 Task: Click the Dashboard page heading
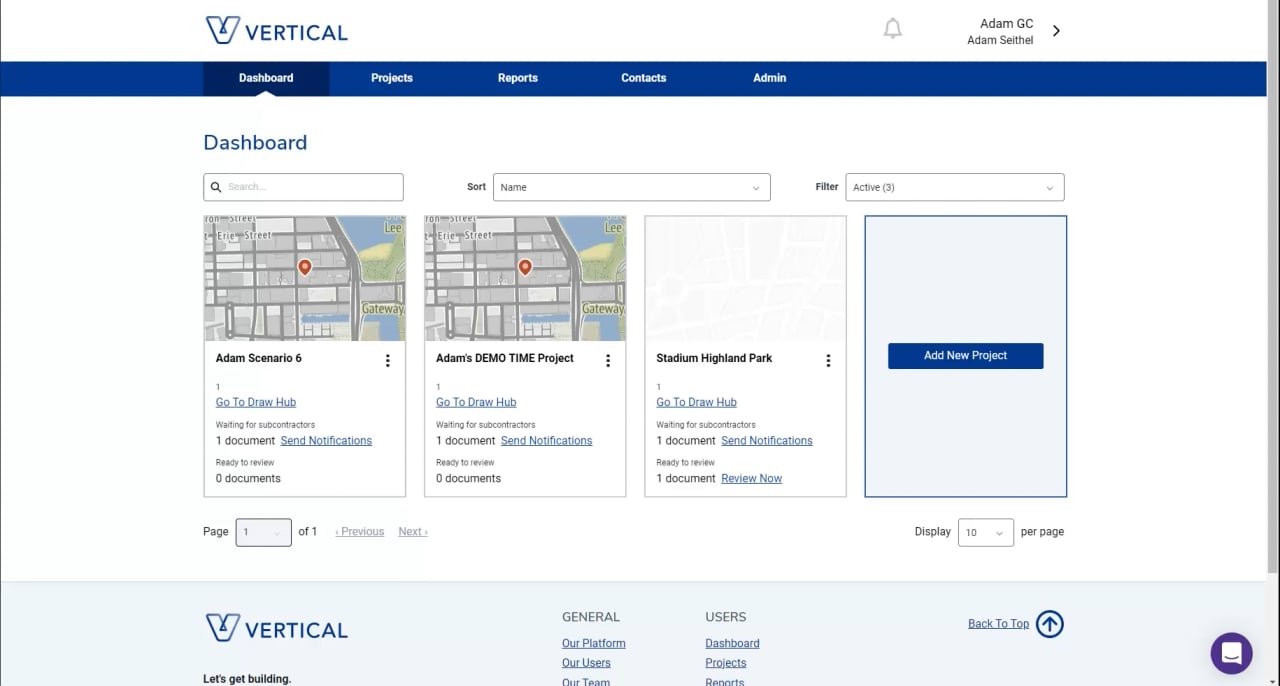coord(255,143)
